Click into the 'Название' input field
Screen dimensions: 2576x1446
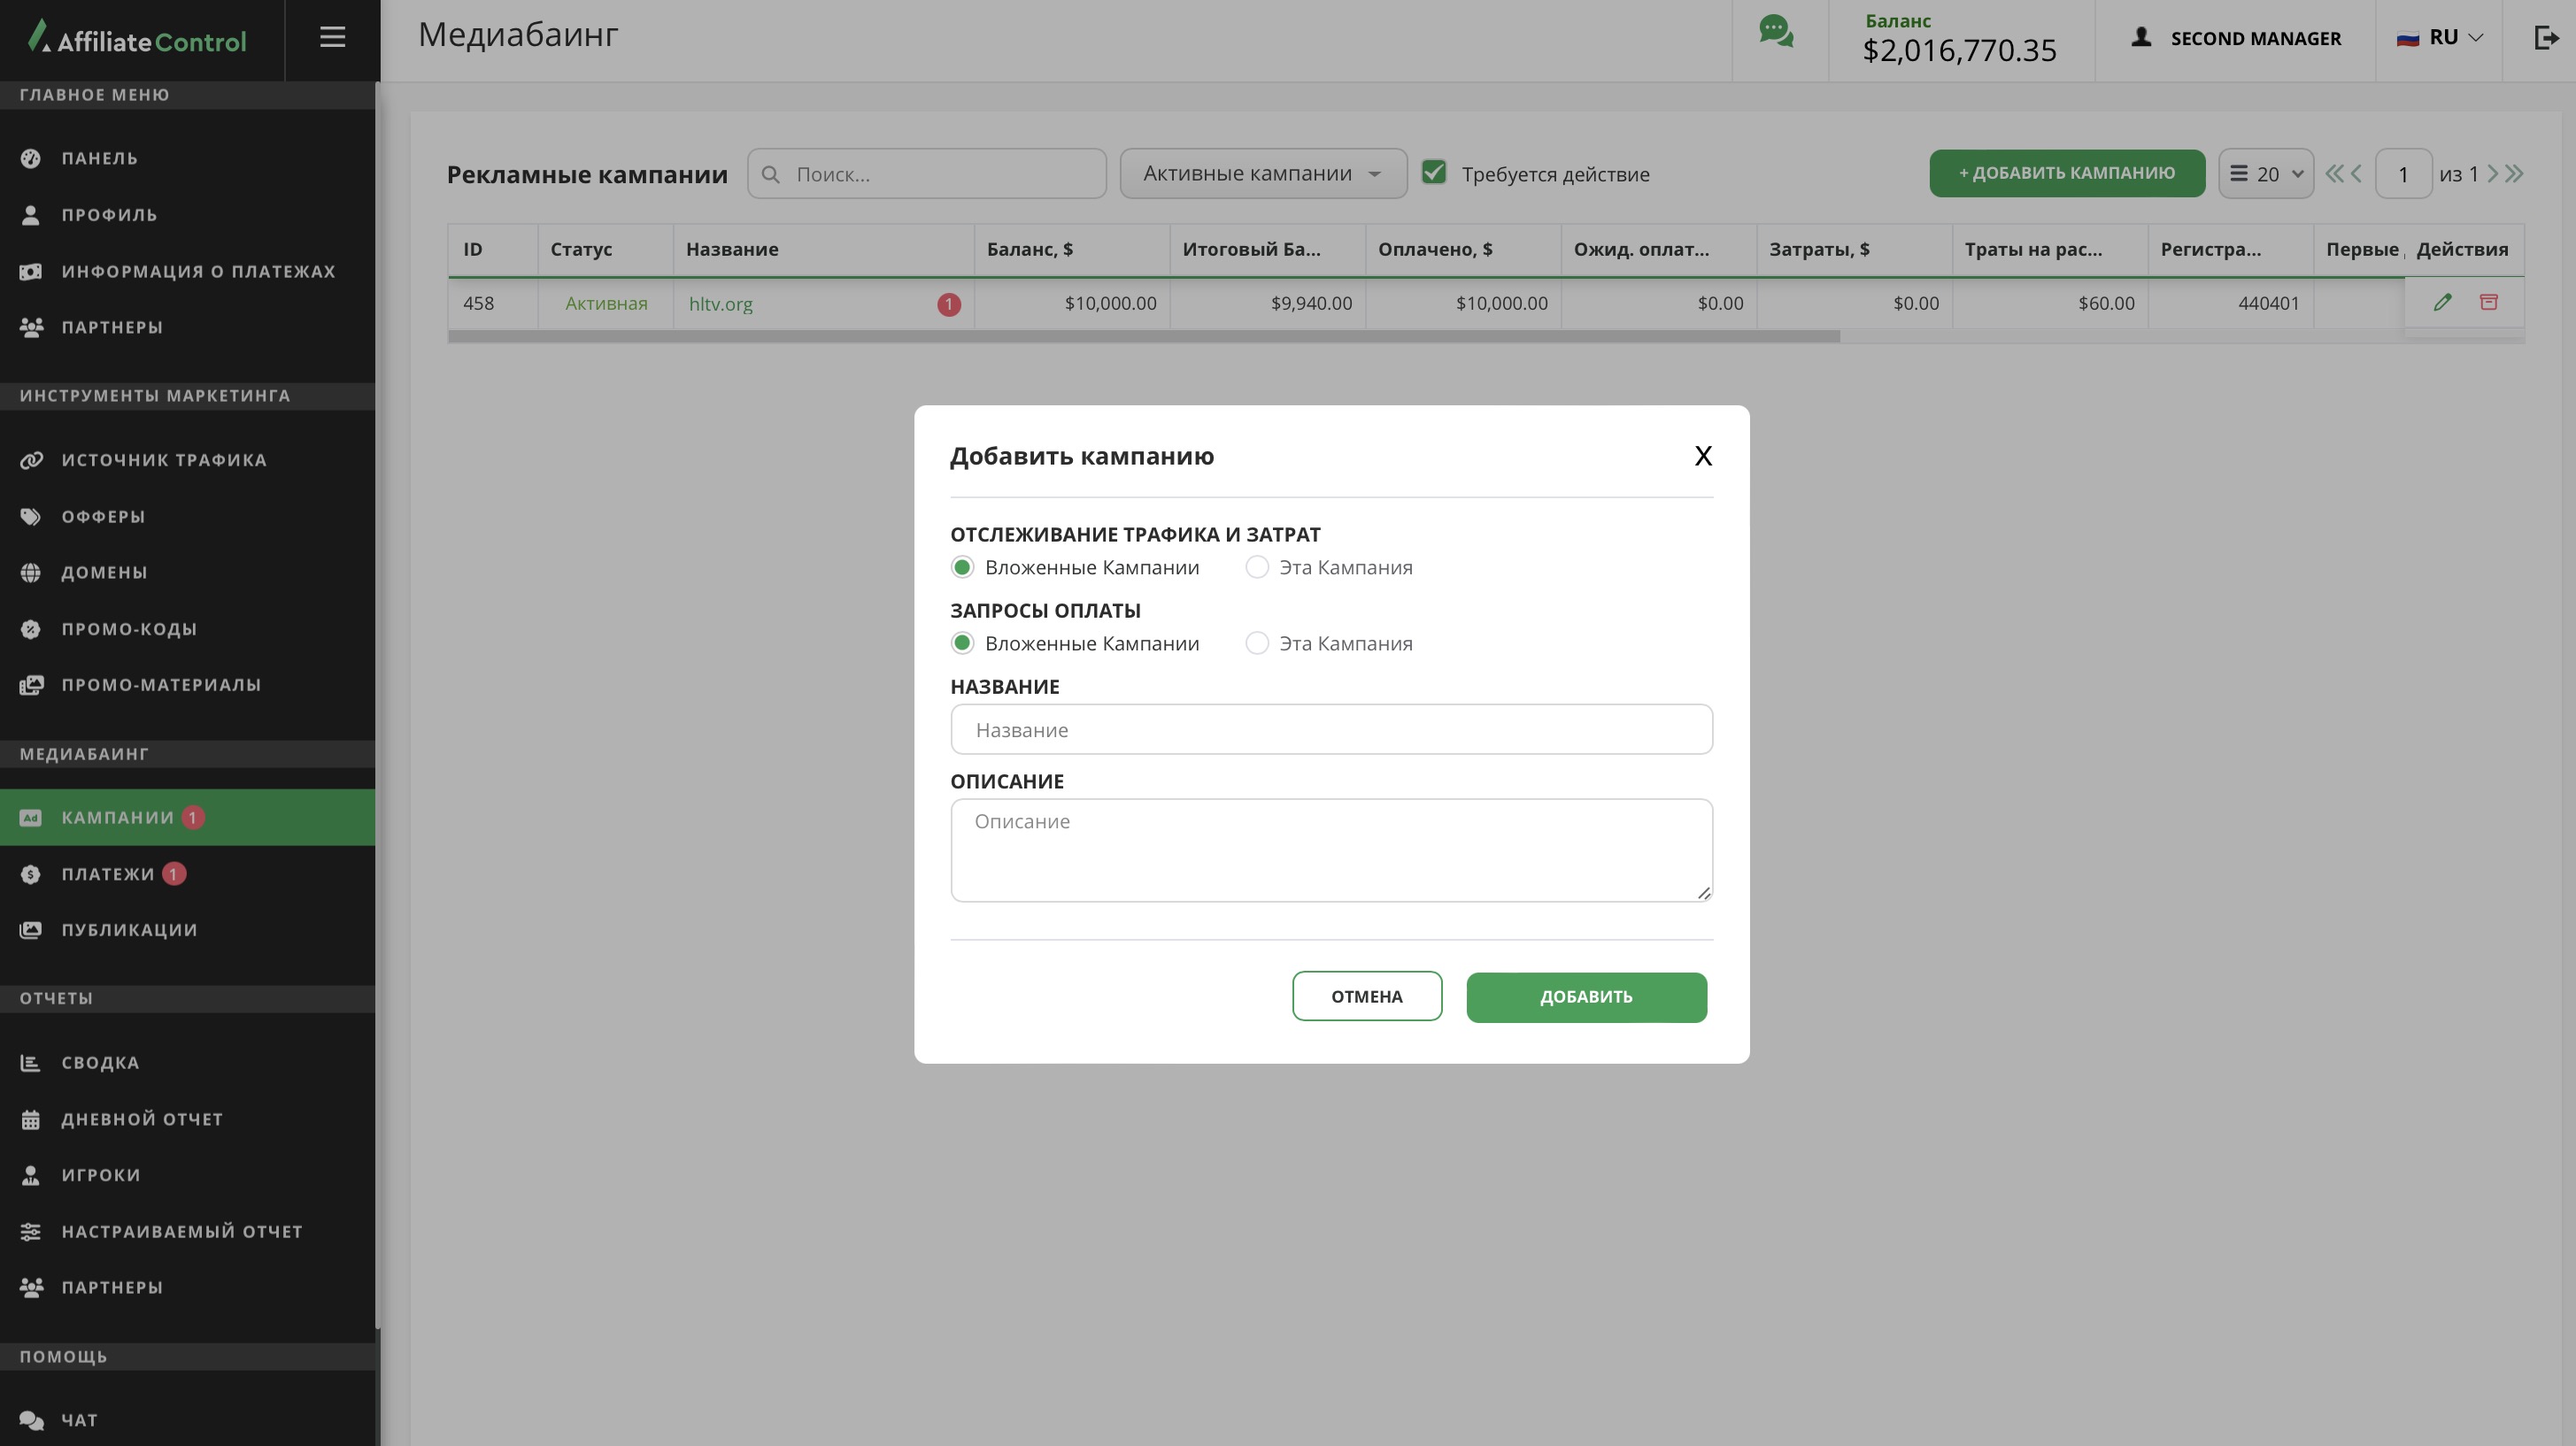tap(1331, 730)
